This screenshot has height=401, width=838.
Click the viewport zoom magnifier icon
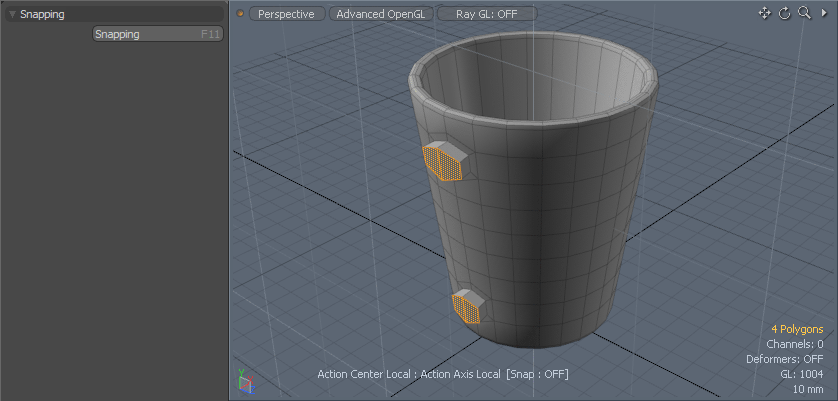click(804, 13)
